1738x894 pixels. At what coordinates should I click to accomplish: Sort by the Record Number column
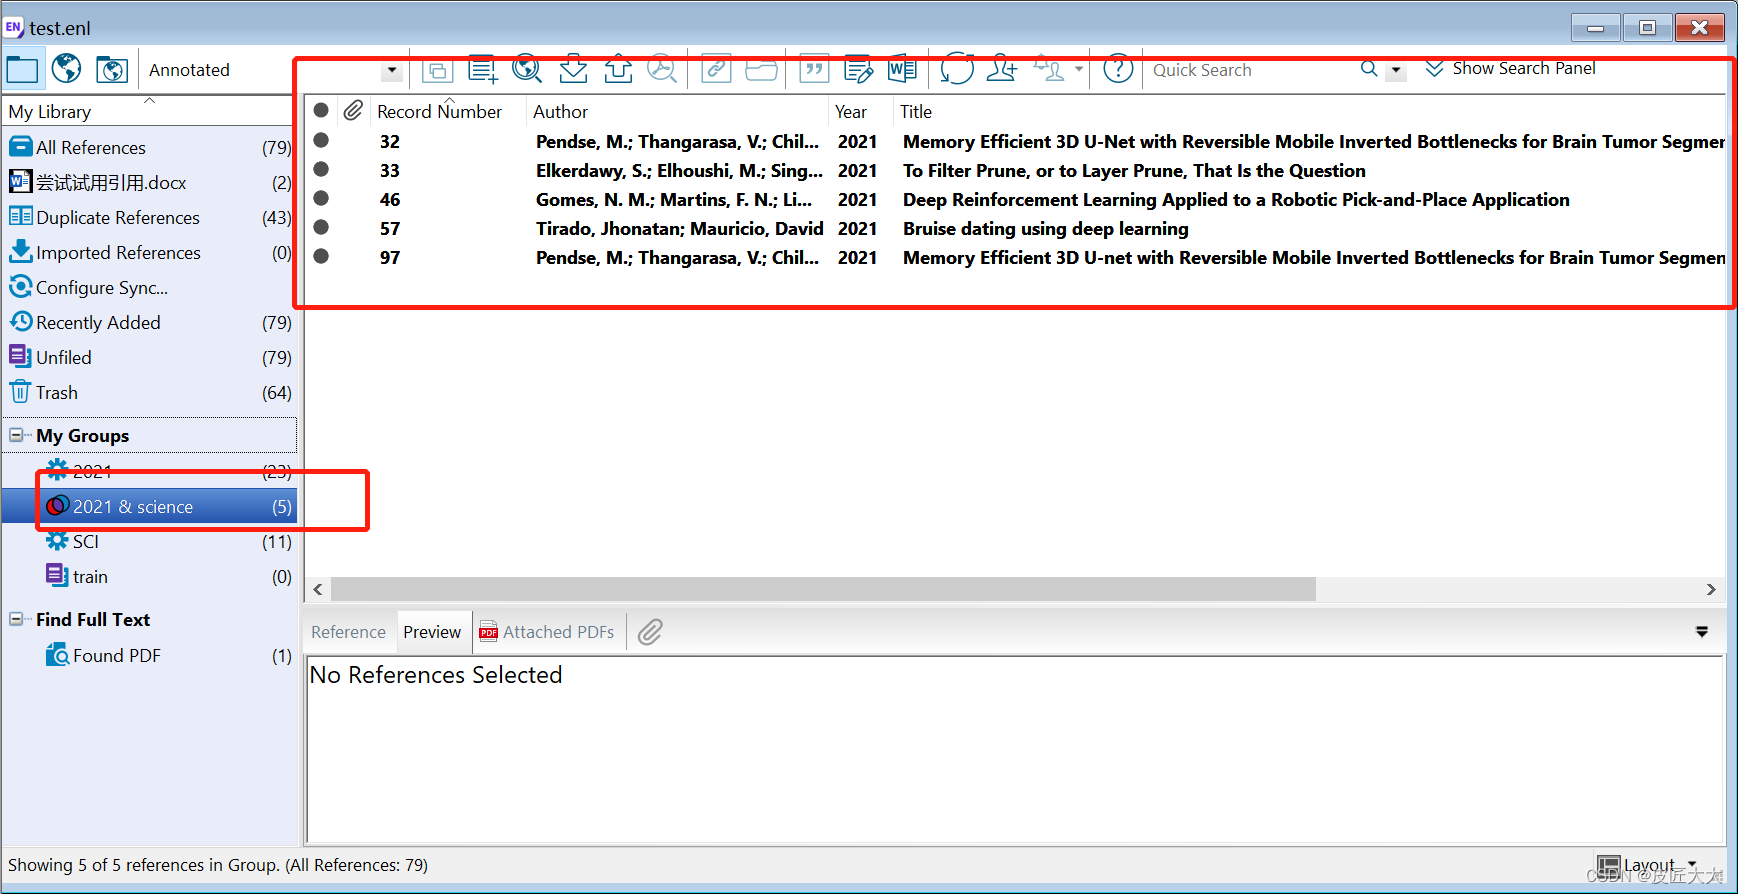(439, 112)
